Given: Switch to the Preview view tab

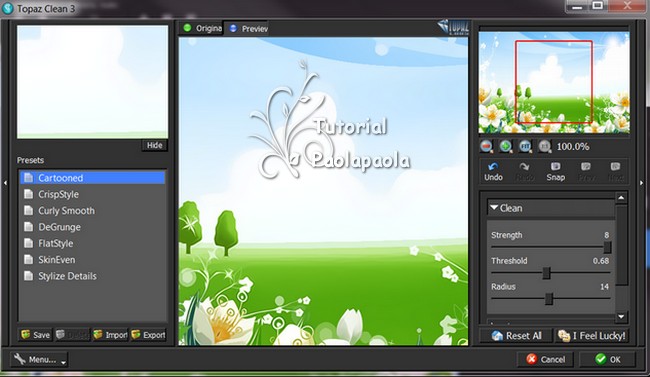Looking at the screenshot, I should tap(248, 28).
